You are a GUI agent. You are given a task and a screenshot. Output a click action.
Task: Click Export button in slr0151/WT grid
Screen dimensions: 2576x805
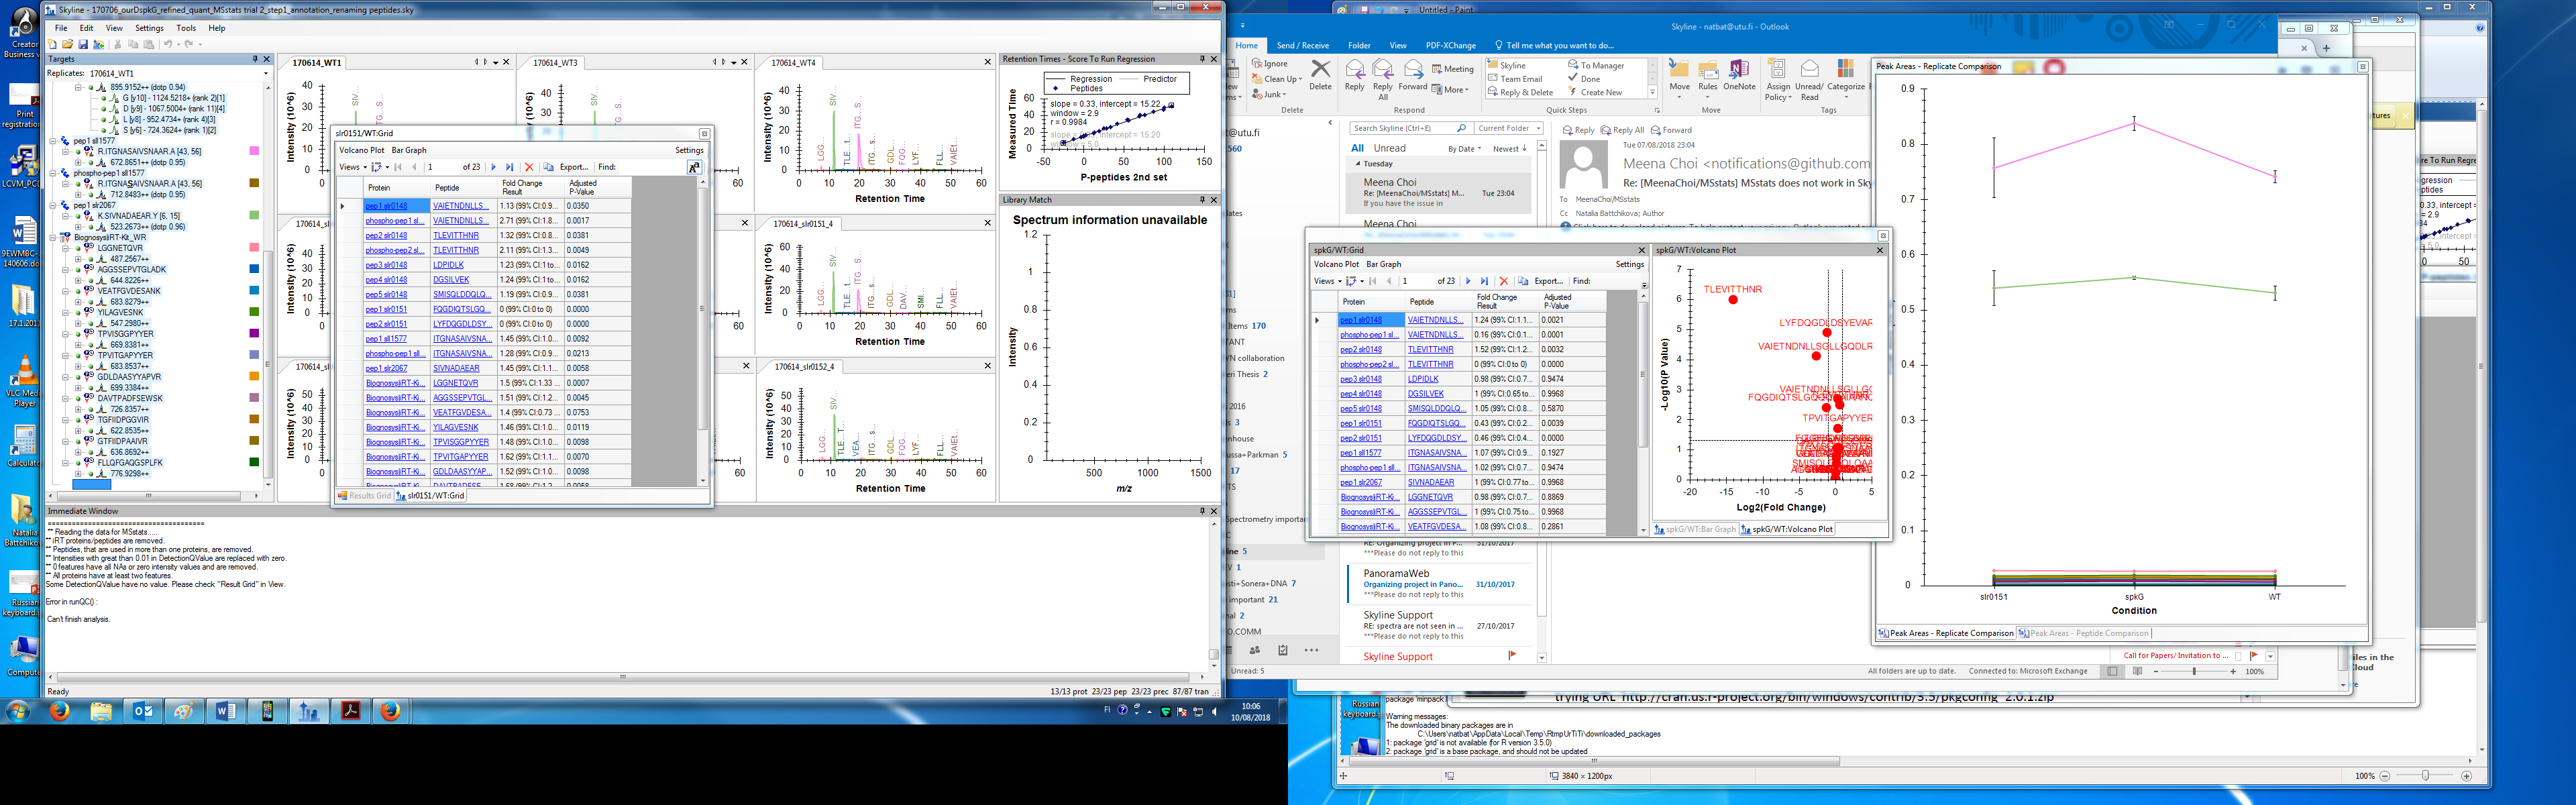573,167
